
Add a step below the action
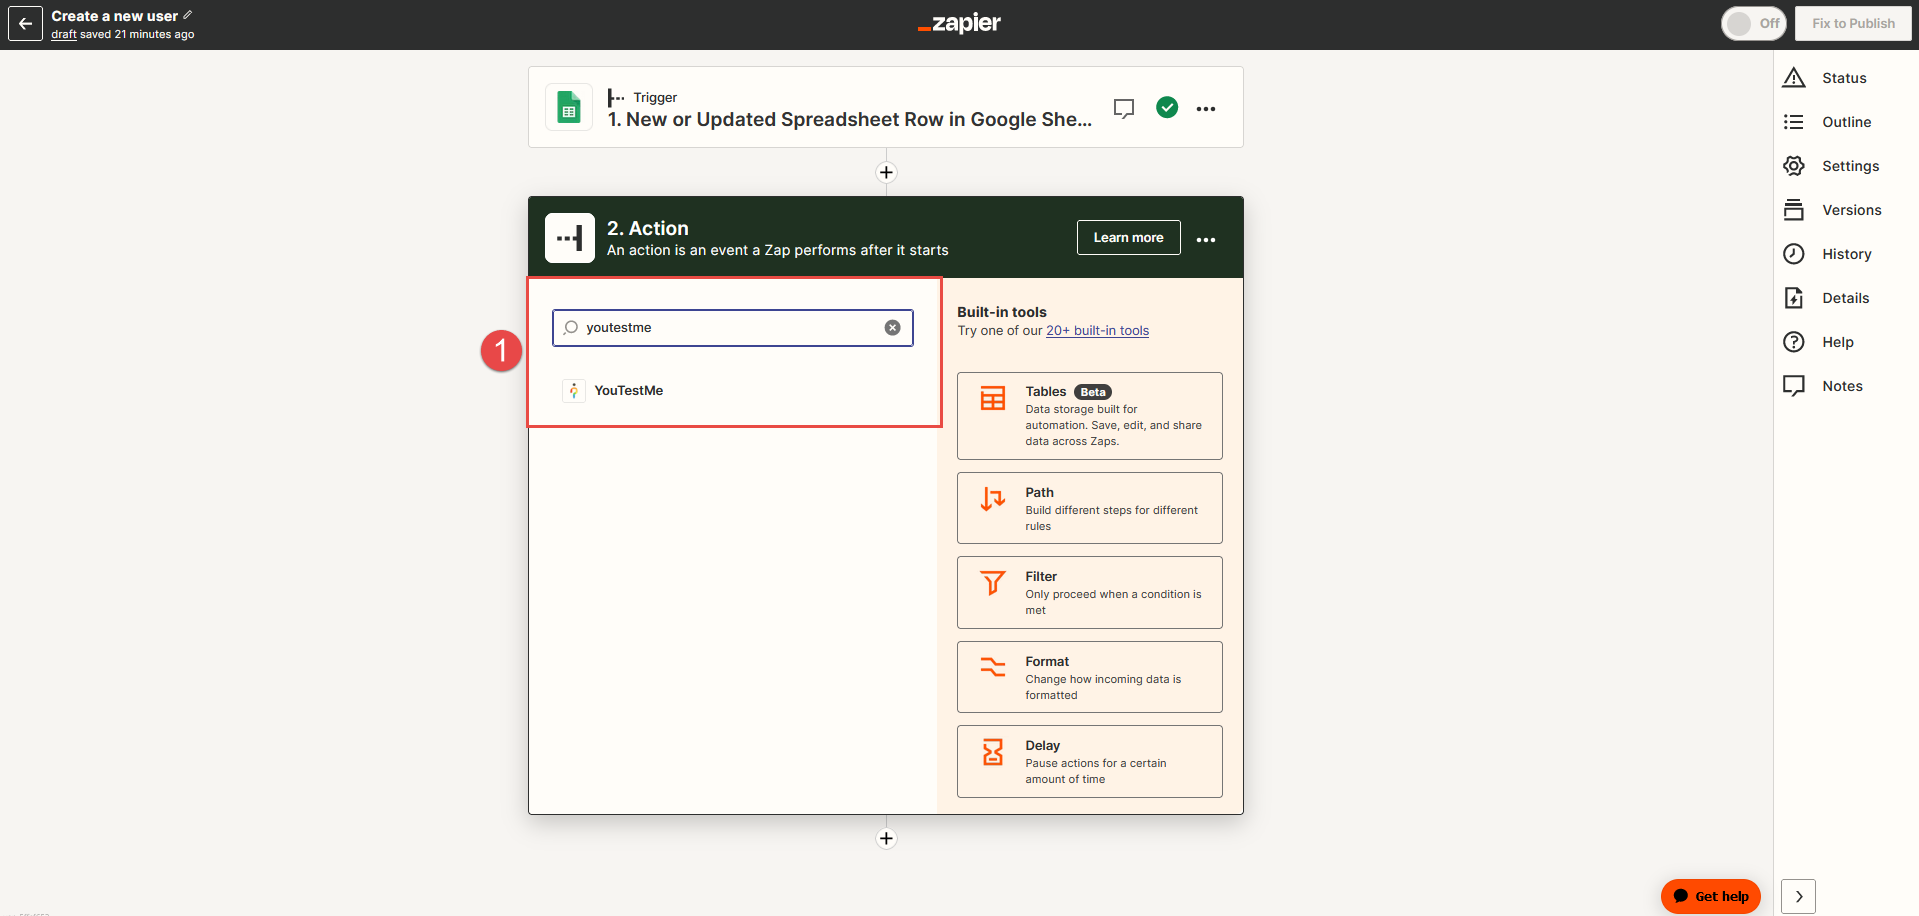(x=886, y=838)
